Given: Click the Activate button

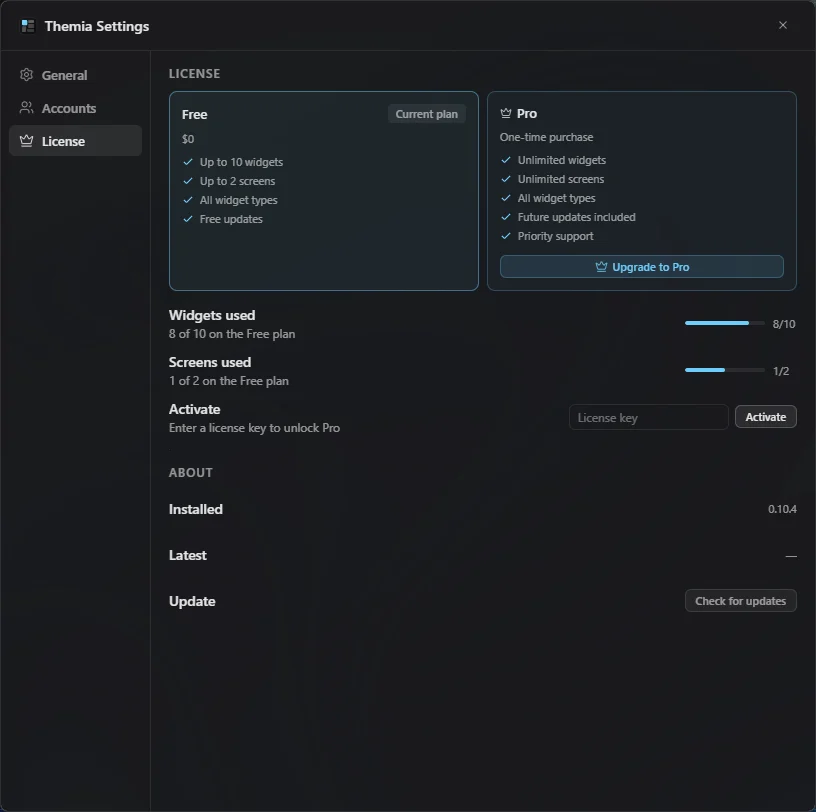Looking at the screenshot, I should [766, 417].
